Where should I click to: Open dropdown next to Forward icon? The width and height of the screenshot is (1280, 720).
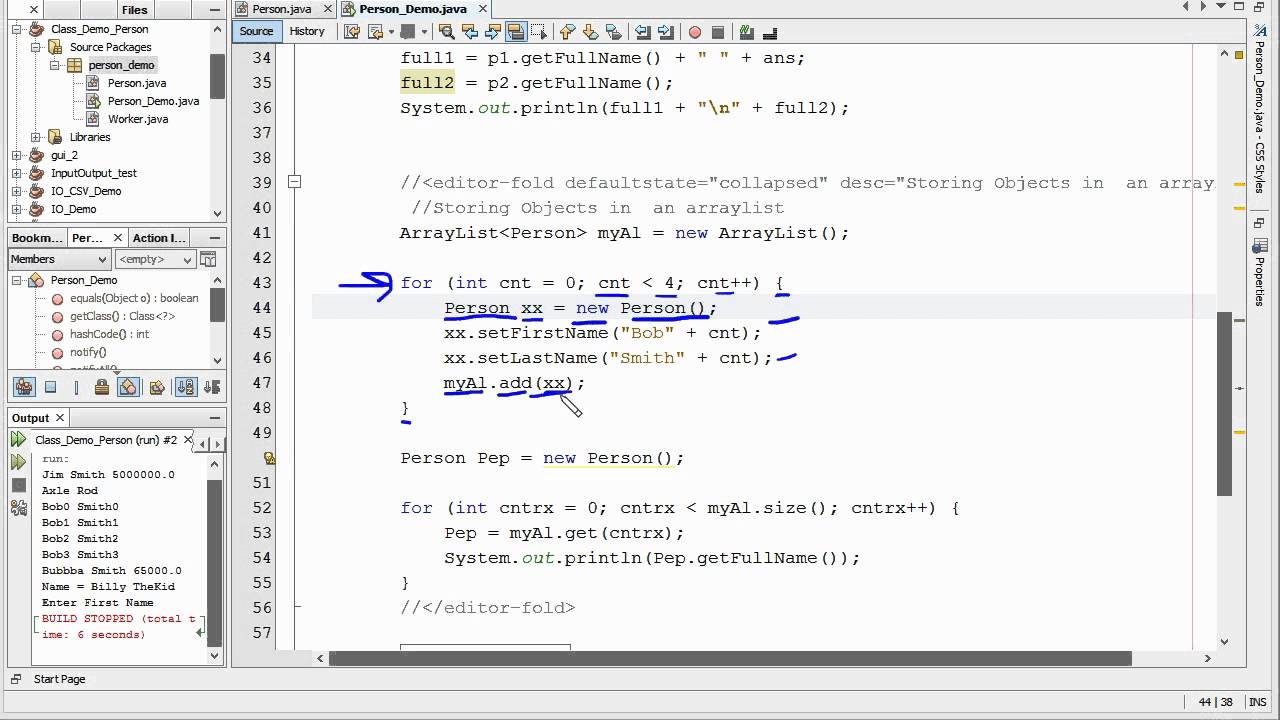click(424, 31)
